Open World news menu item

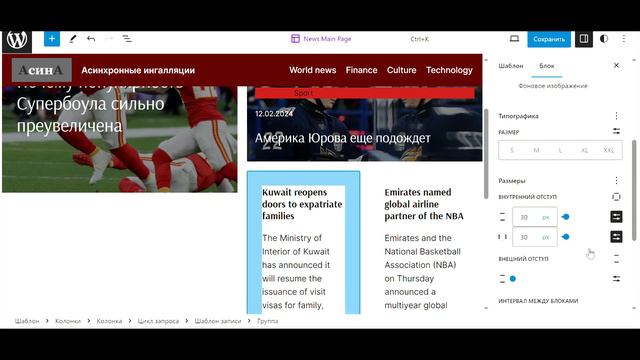(313, 70)
